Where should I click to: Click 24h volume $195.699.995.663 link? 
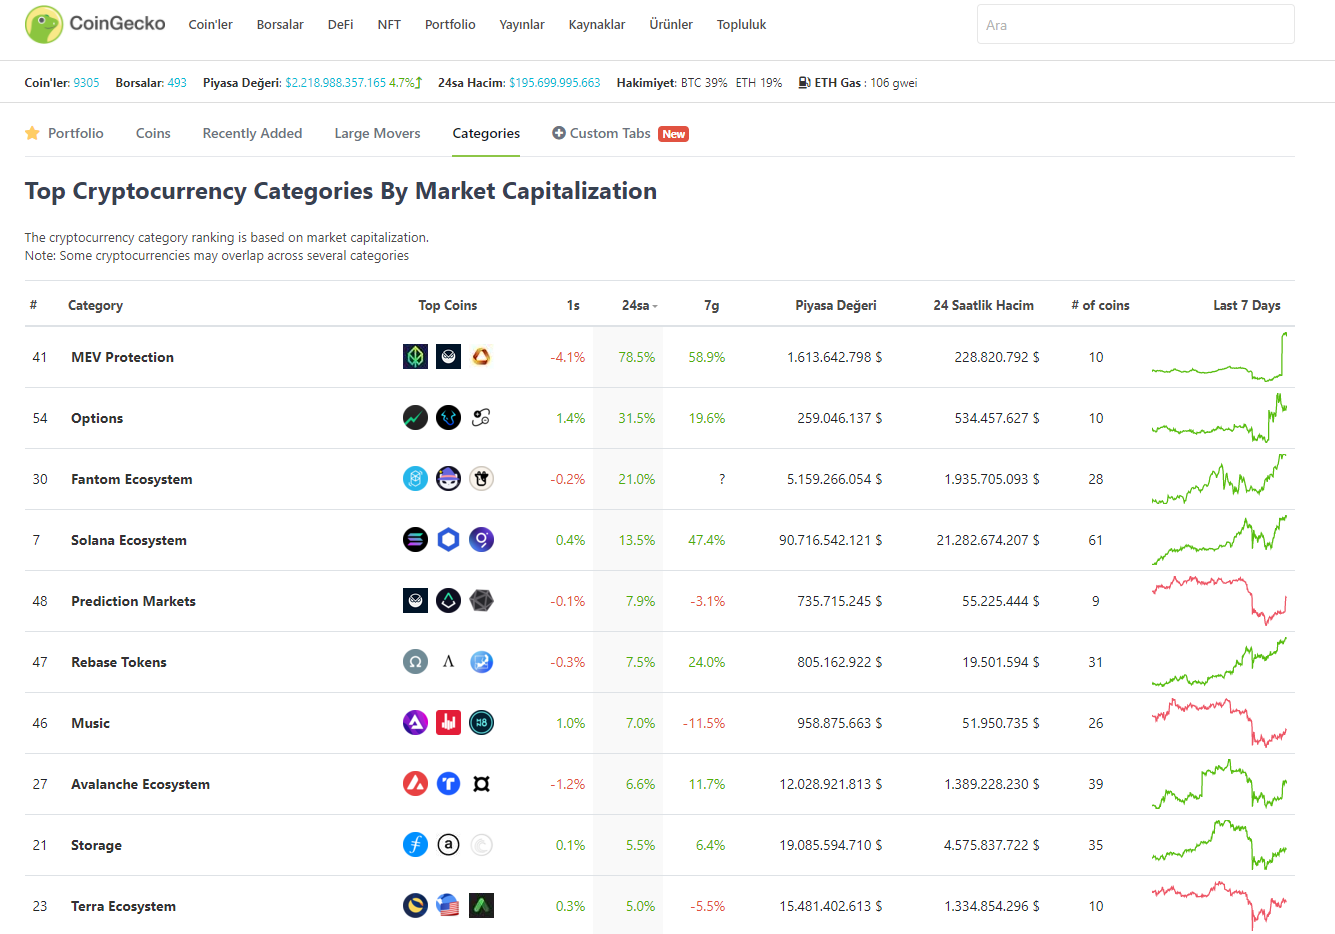pos(555,83)
